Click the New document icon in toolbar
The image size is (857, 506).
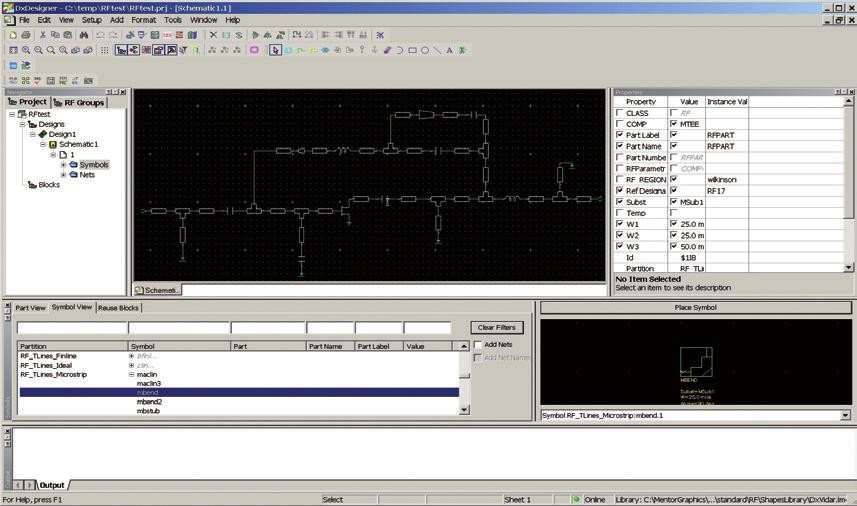point(12,35)
